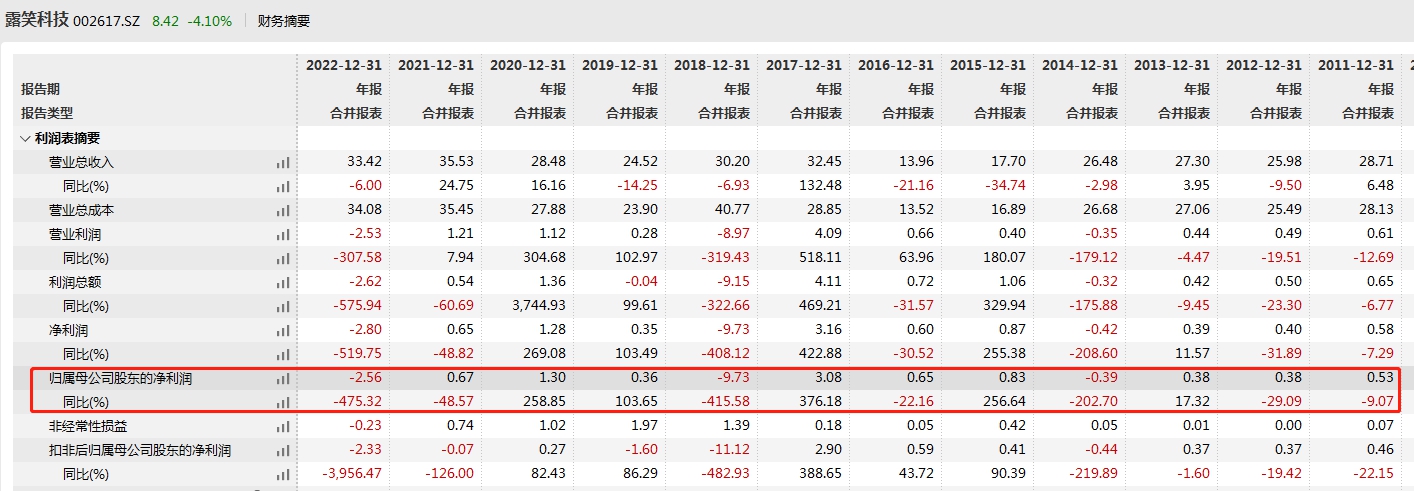The image size is (1414, 491).
Task: Click 2018 parent net profit growth -415.58
Action: (728, 402)
